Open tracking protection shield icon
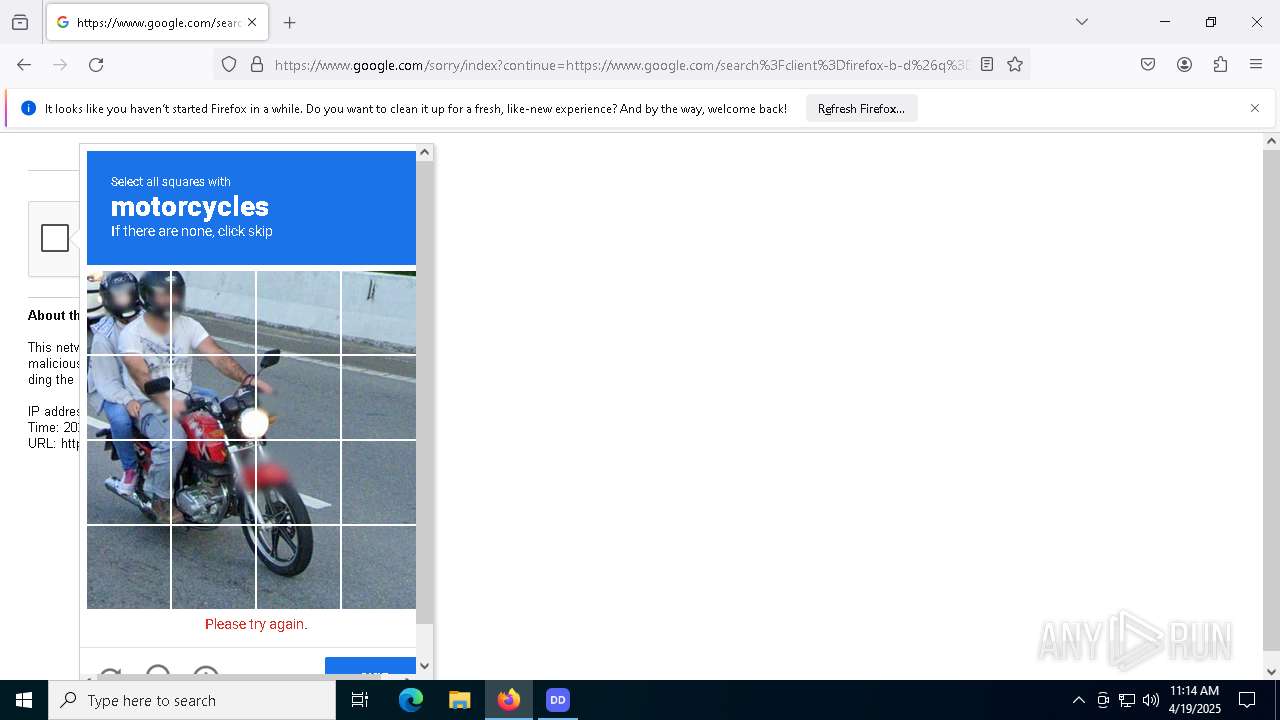Image resolution: width=1280 pixels, height=720 pixels. [229, 64]
